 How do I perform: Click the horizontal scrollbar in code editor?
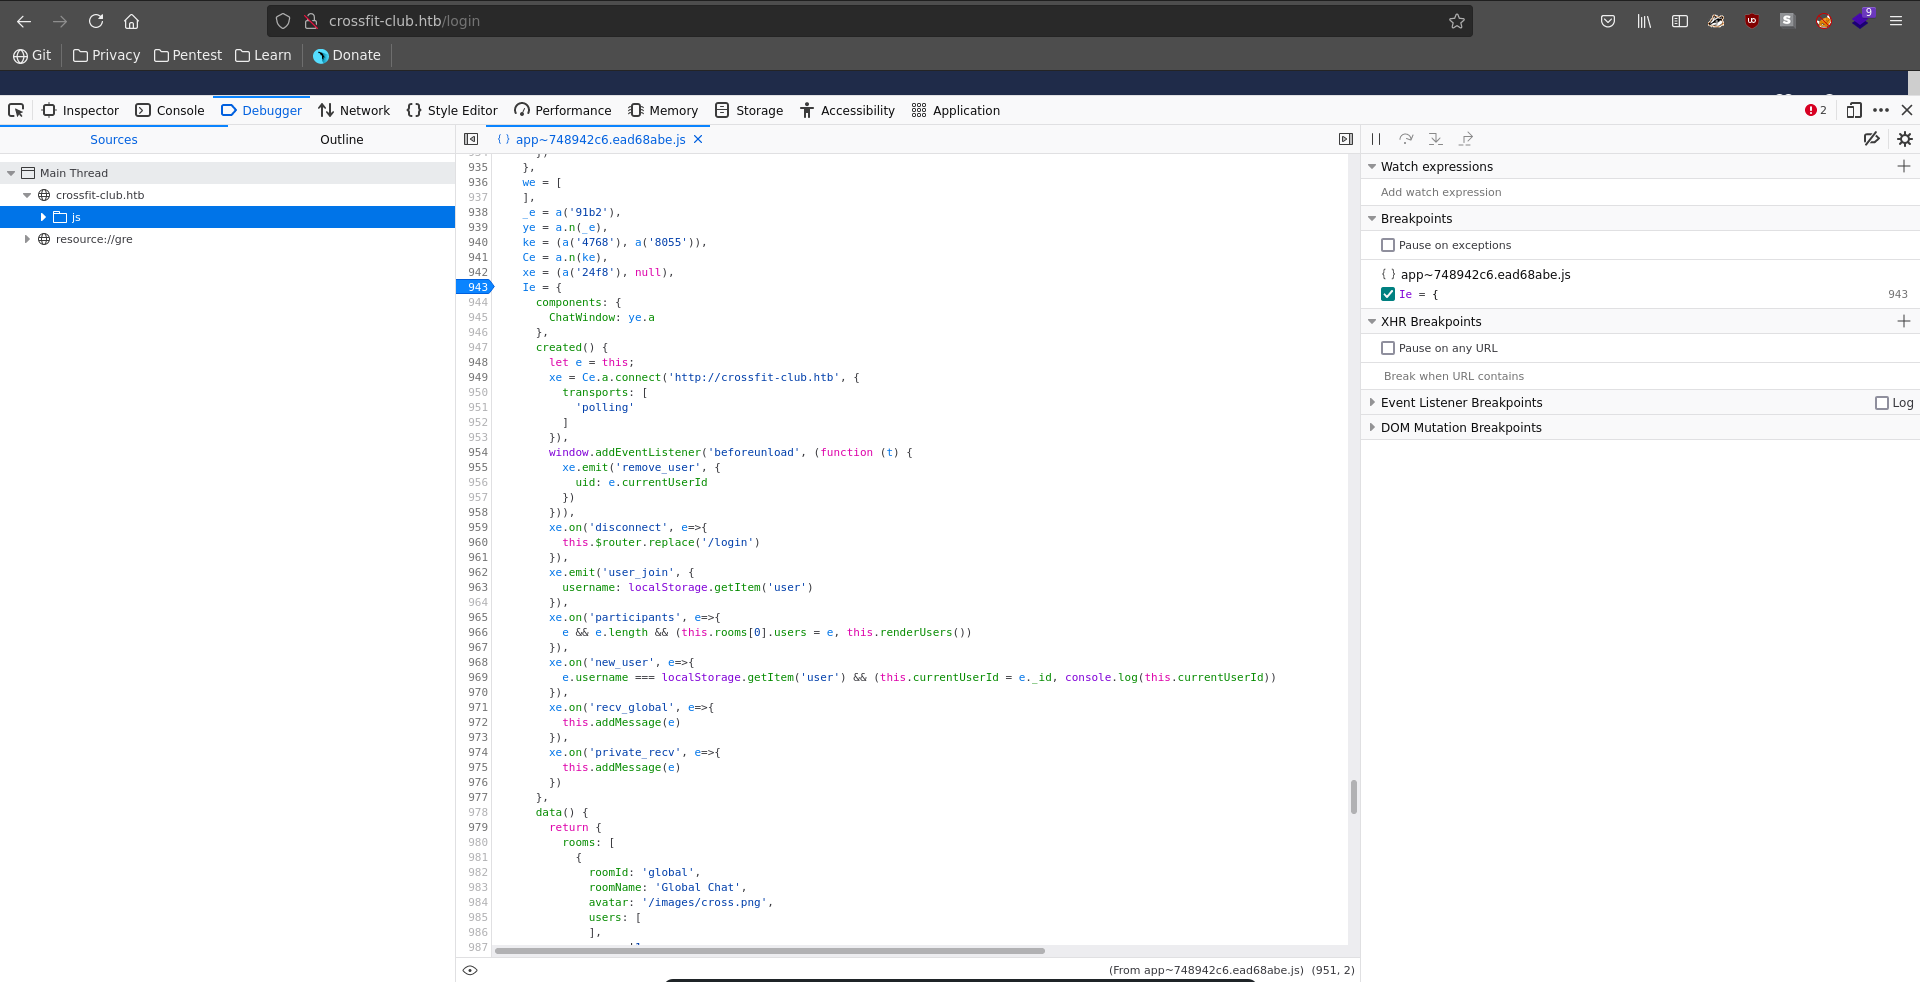(x=770, y=951)
